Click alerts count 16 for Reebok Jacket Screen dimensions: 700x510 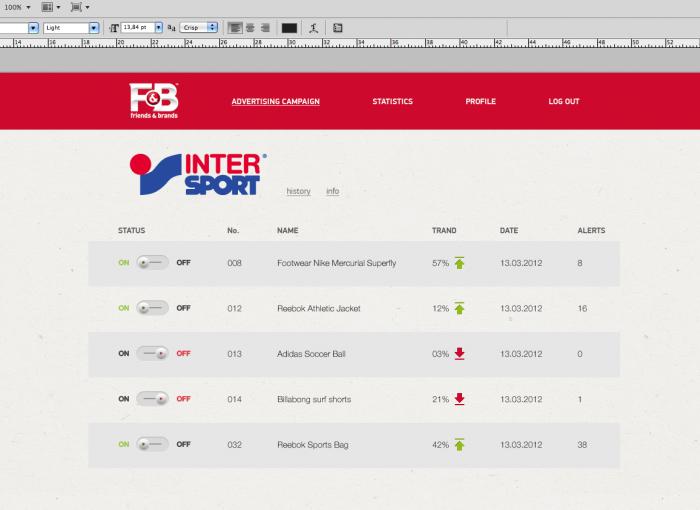[x=582, y=309]
